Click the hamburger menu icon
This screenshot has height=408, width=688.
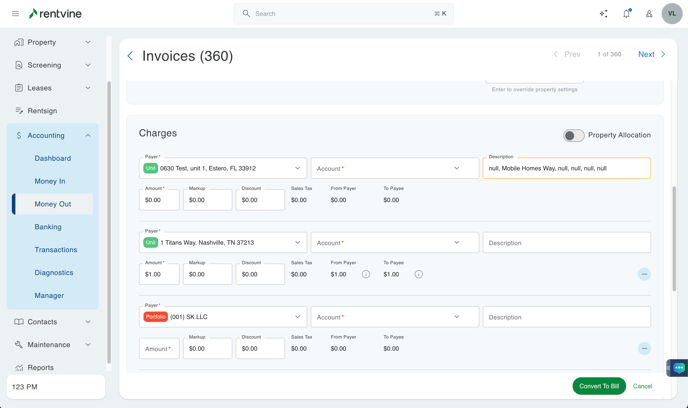click(15, 14)
